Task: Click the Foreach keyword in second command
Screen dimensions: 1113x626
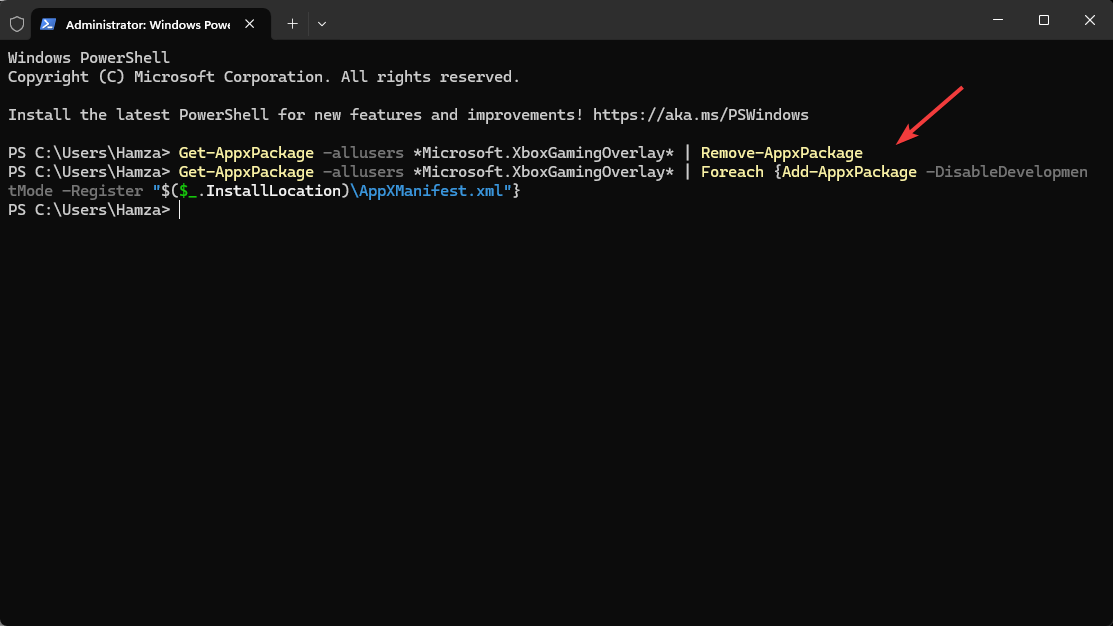Action: pyautogui.click(x=731, y=172)
